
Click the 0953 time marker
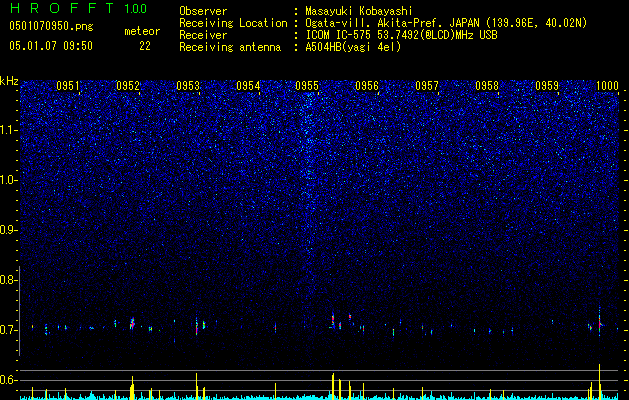(x=188, y=86)
